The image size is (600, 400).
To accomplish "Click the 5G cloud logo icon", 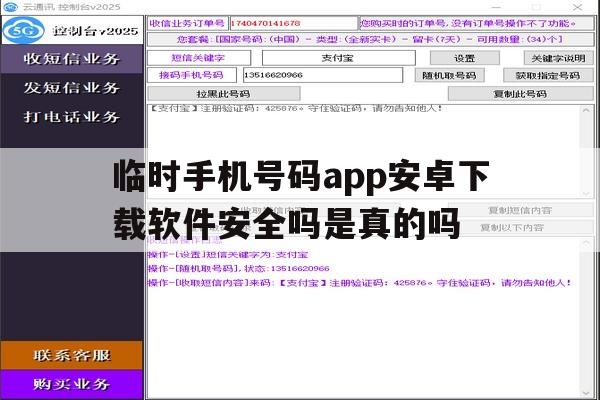I will [24, 30].
